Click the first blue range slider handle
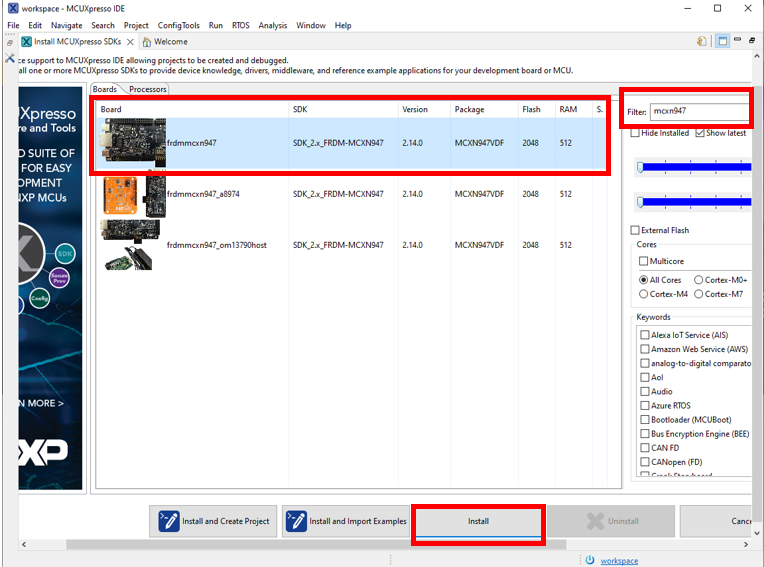The height and width of the screenshot is (567, 764). (x=640, y=168)
